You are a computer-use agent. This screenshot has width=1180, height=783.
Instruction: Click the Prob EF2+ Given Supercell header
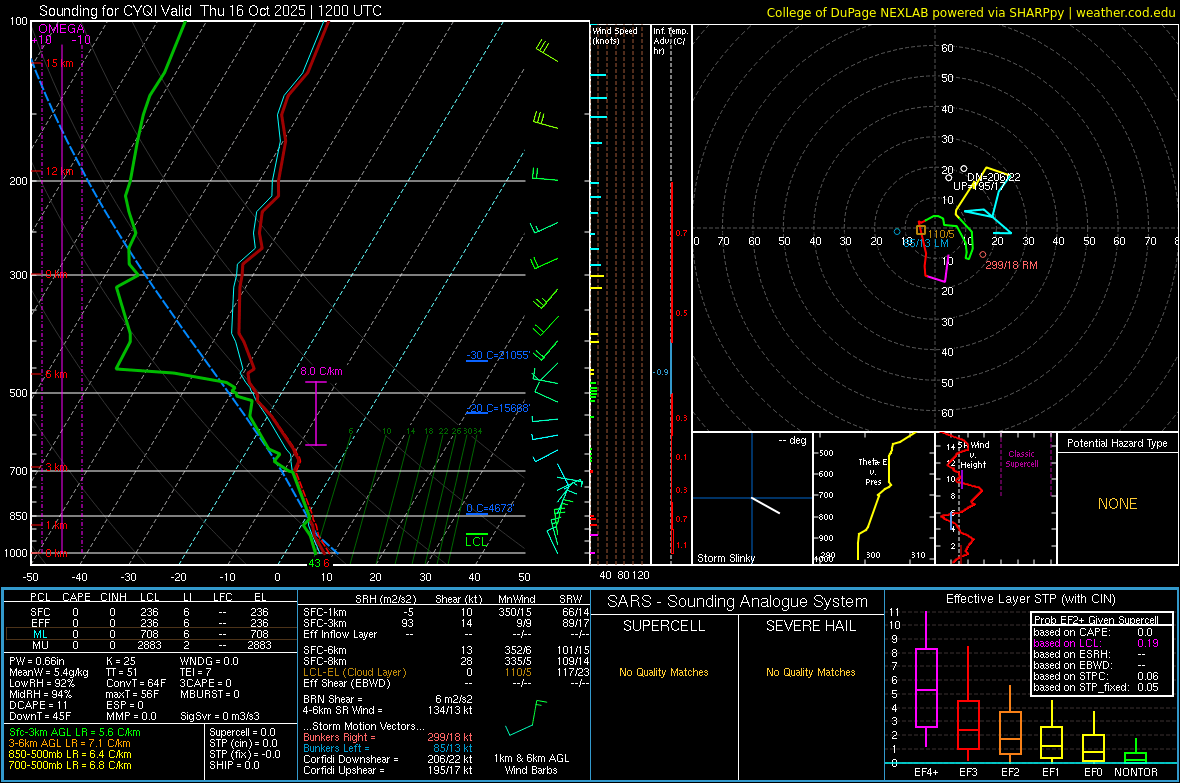(1096, 620)
